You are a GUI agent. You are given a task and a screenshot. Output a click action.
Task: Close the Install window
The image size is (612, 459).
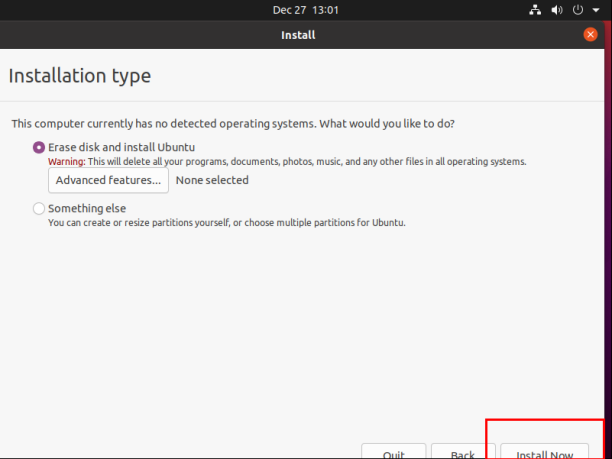(590, 35)
